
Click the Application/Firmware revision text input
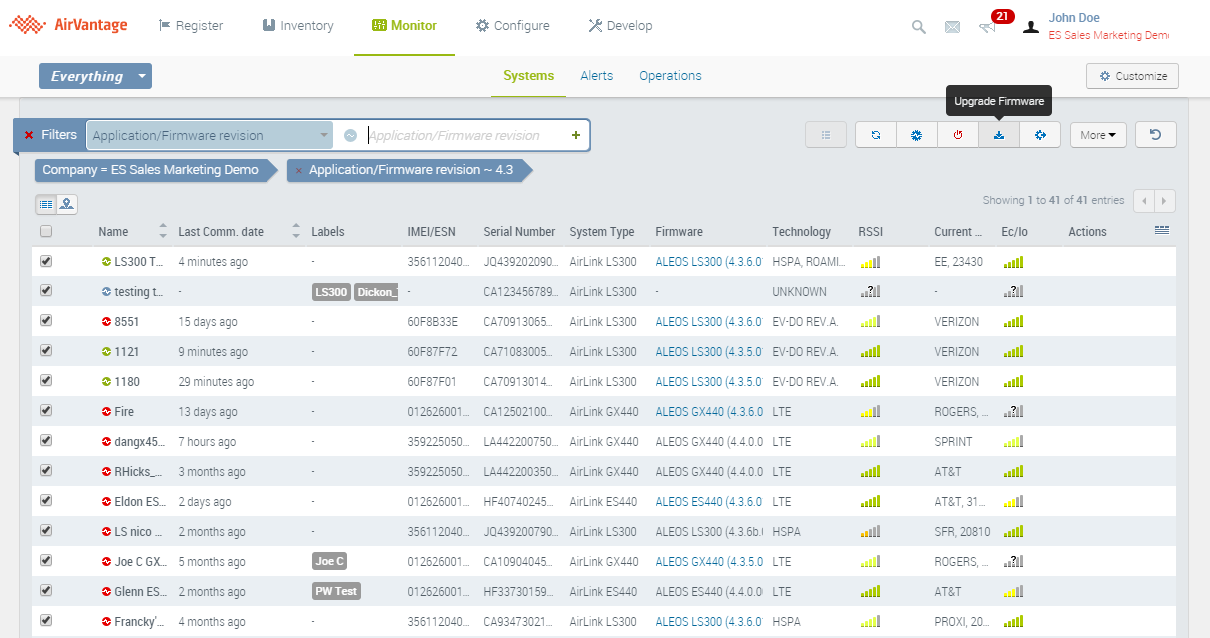[465, 135]
